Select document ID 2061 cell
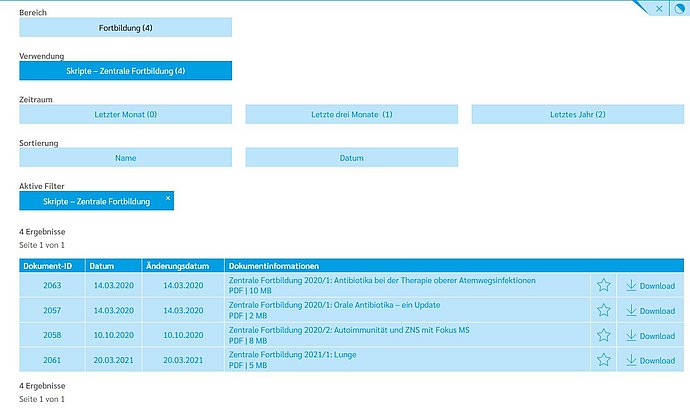The width and height of the screenshot is (690, 408). [52, 360]
